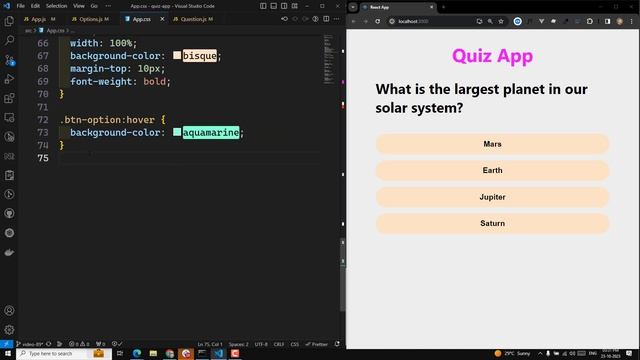Screen dimensions: 640x360
Task: Reload the localhost page in browser
Action: coord(378,21)
